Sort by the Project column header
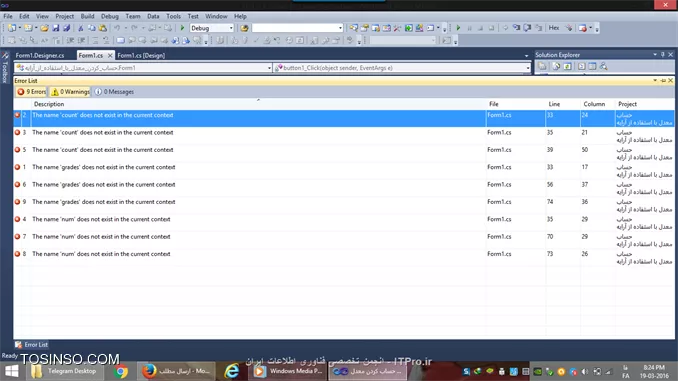Screen dimensions: 678x381 click(x=645, y=104)
